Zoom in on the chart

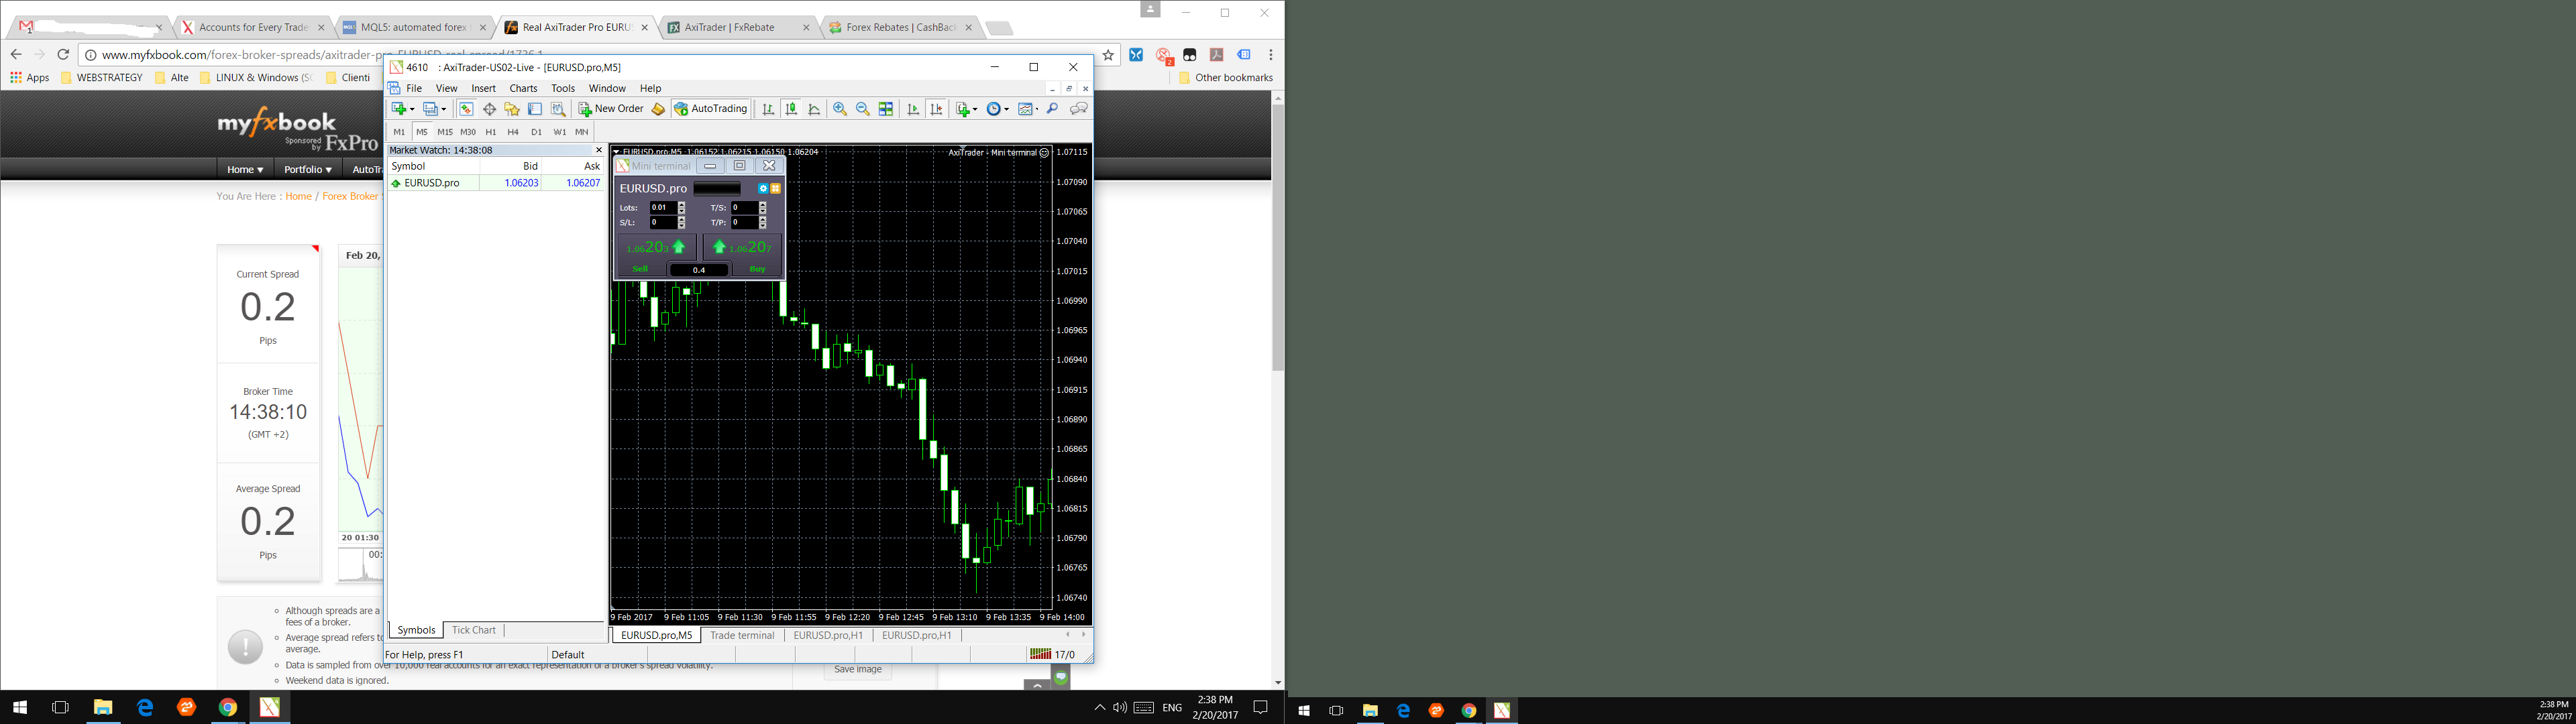(840, 109)
